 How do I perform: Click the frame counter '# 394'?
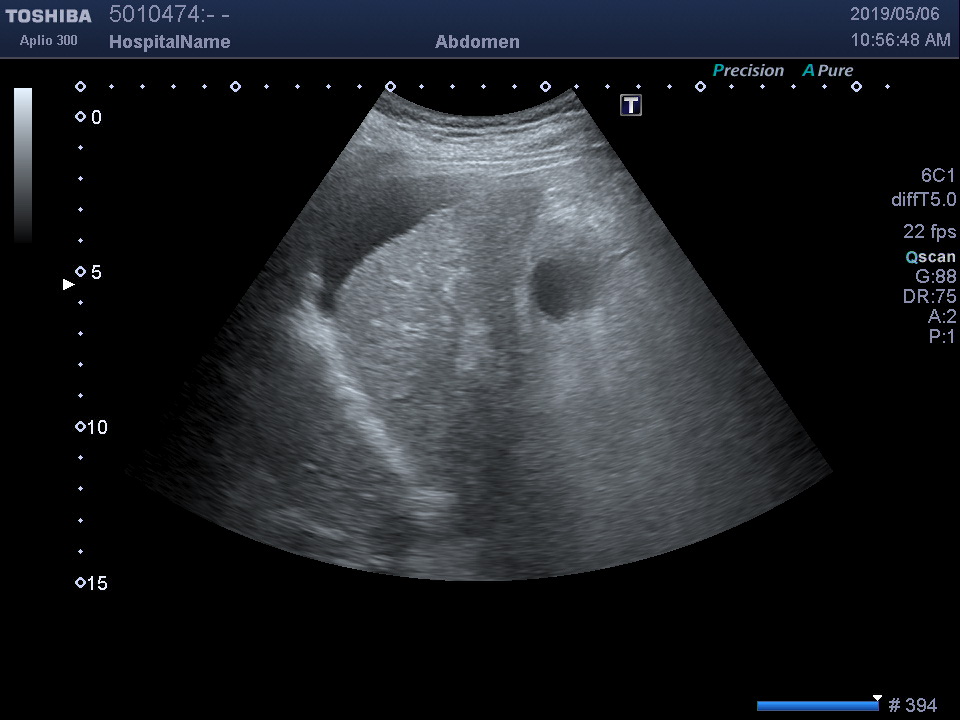click(912, 705)
